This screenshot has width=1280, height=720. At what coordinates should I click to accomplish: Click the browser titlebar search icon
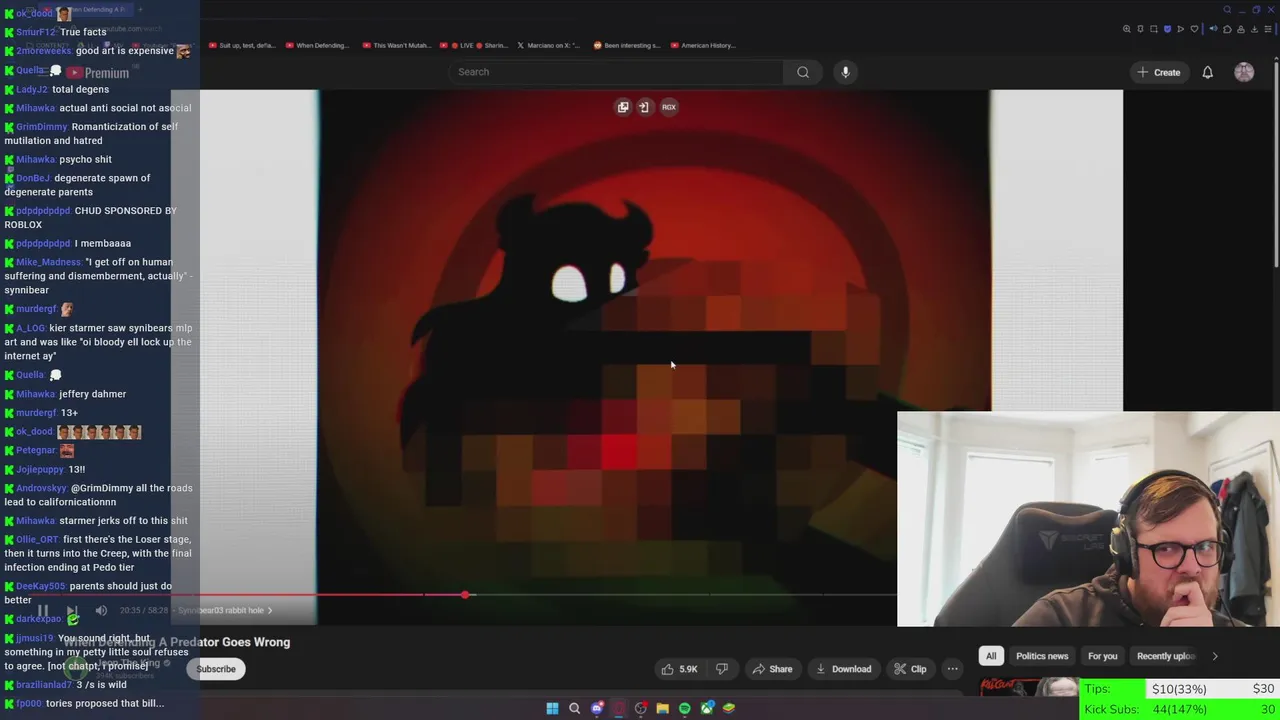pos(1227,10)
